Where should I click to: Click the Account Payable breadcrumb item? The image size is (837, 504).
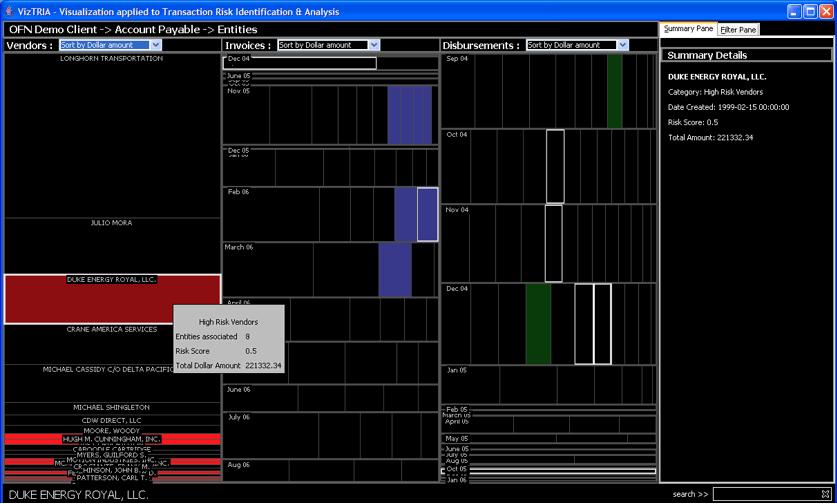point(157,30)
